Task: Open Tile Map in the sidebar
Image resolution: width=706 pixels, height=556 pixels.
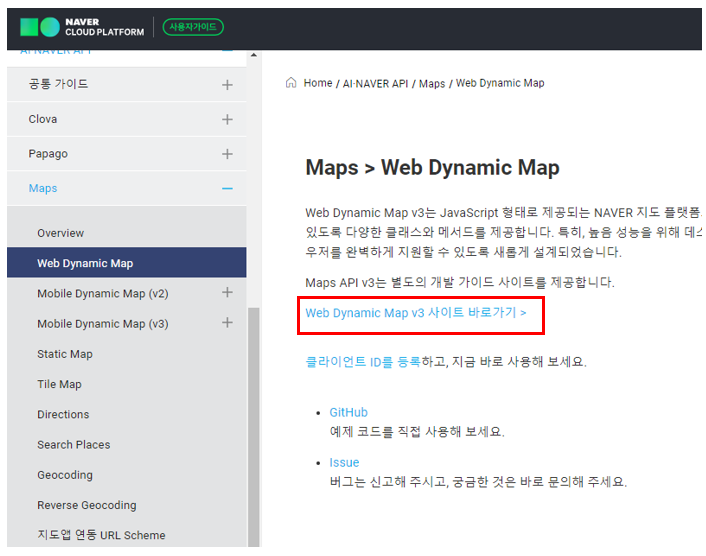Action: [x=59, y=384]
